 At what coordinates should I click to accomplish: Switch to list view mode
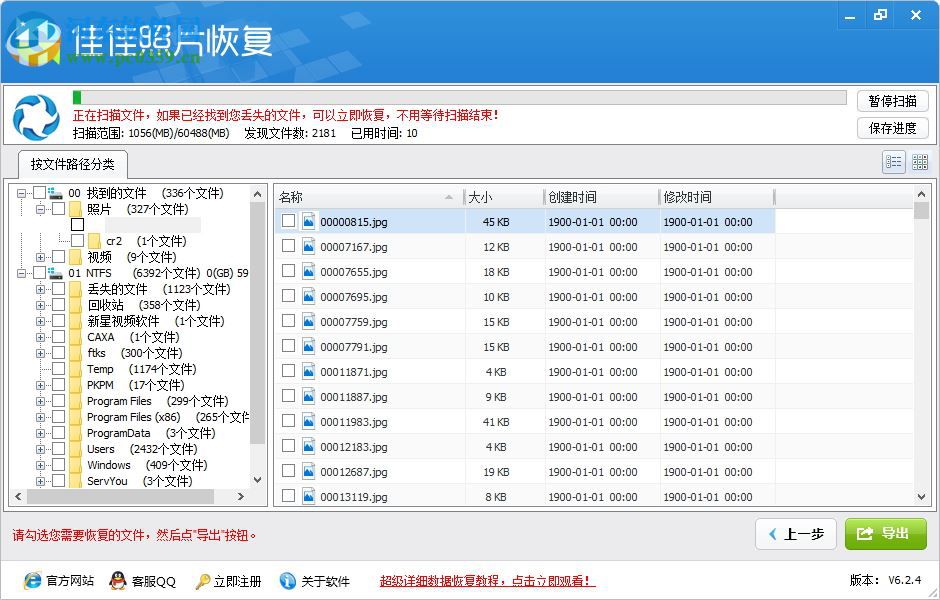[x=893, y=161]
